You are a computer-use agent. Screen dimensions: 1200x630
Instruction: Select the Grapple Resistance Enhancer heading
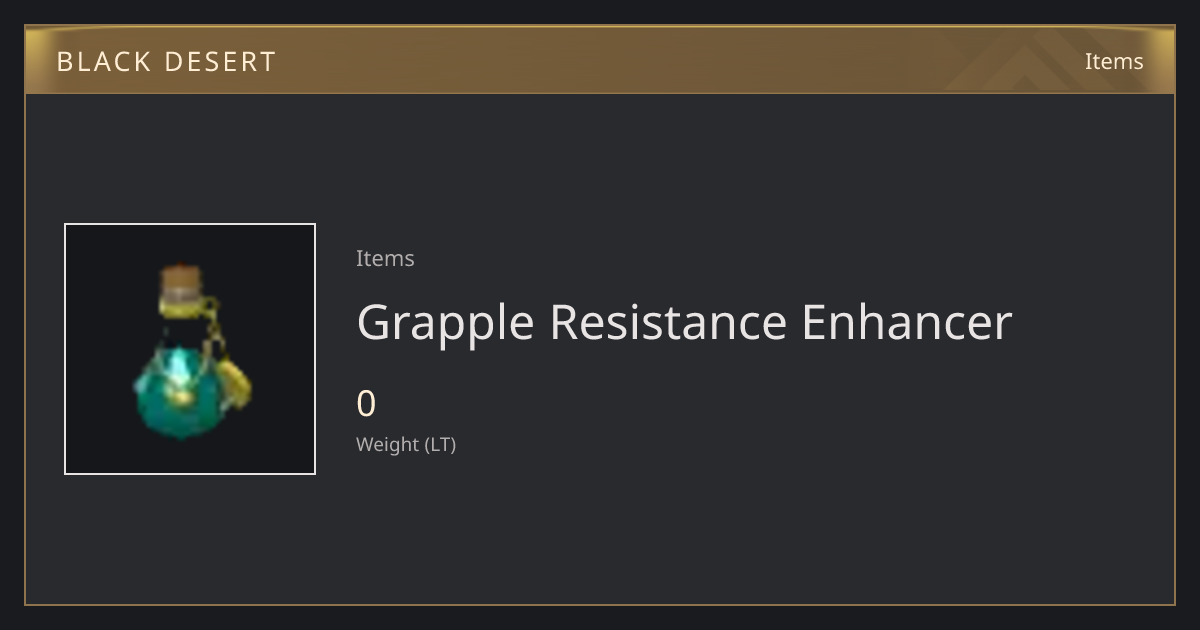tap(684, 323)
